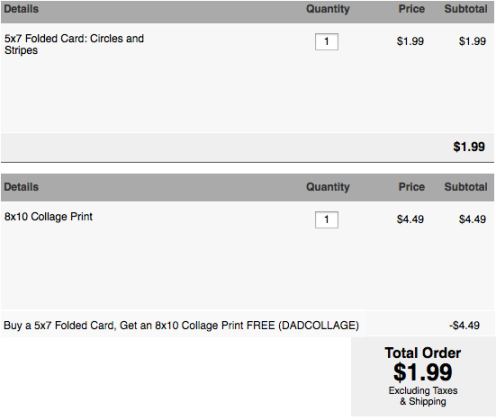Click the second table's Subtotal column header
This screenshot has height=420, width=496.
tap(466, 187)
